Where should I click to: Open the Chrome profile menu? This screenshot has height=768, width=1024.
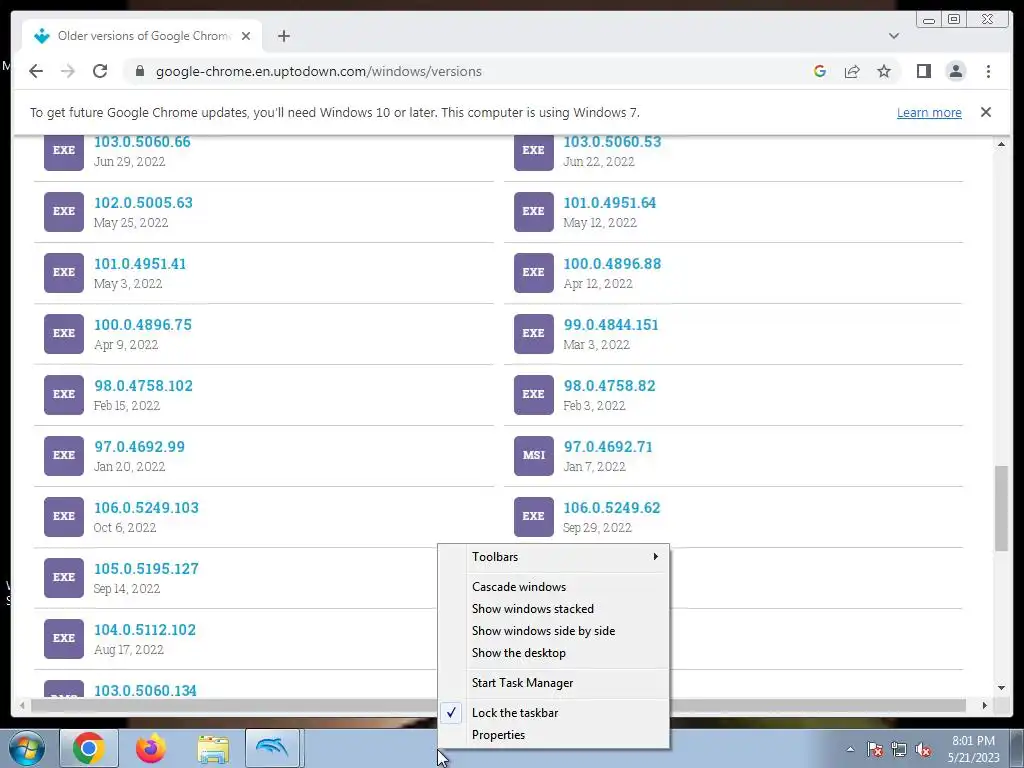point(955,71)
